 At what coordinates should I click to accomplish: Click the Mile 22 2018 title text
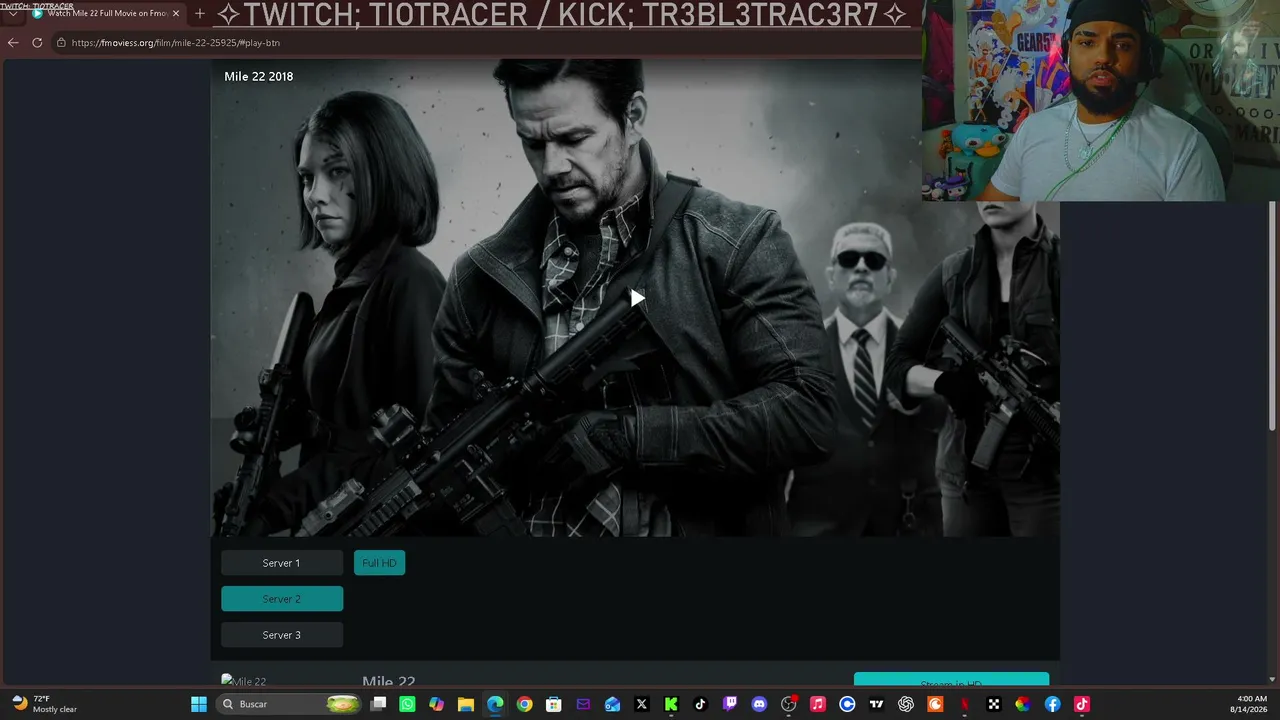pos(258,77)
